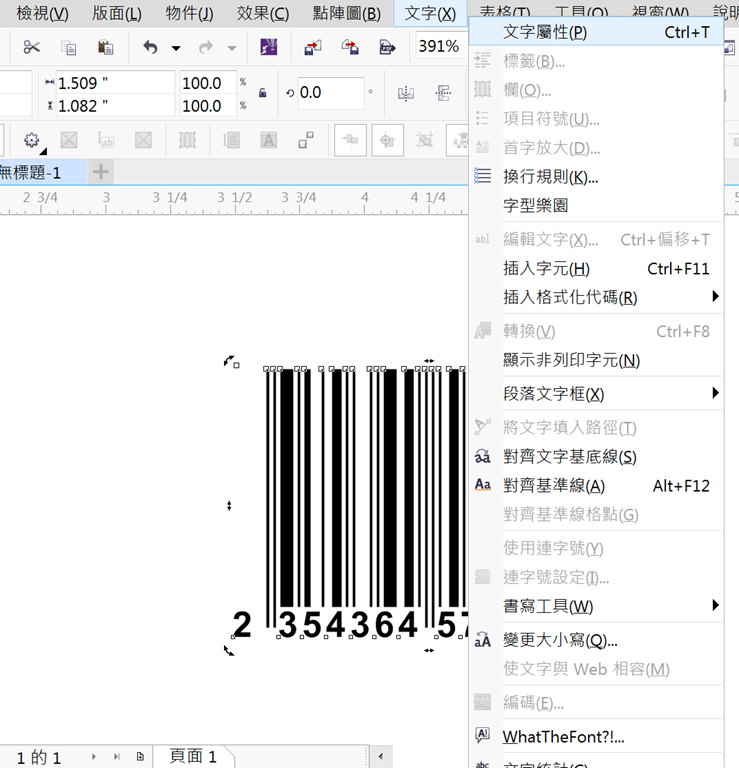Click the Export icon in the toolbar
739x768 pixels.
(x=350, y=47)
